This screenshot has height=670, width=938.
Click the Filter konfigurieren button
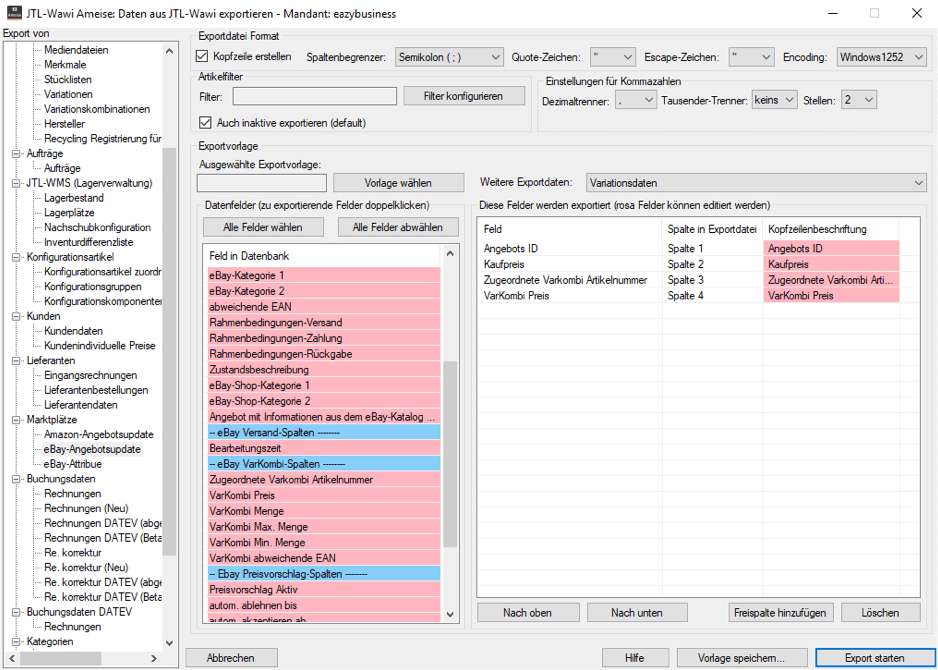point(464,96)
